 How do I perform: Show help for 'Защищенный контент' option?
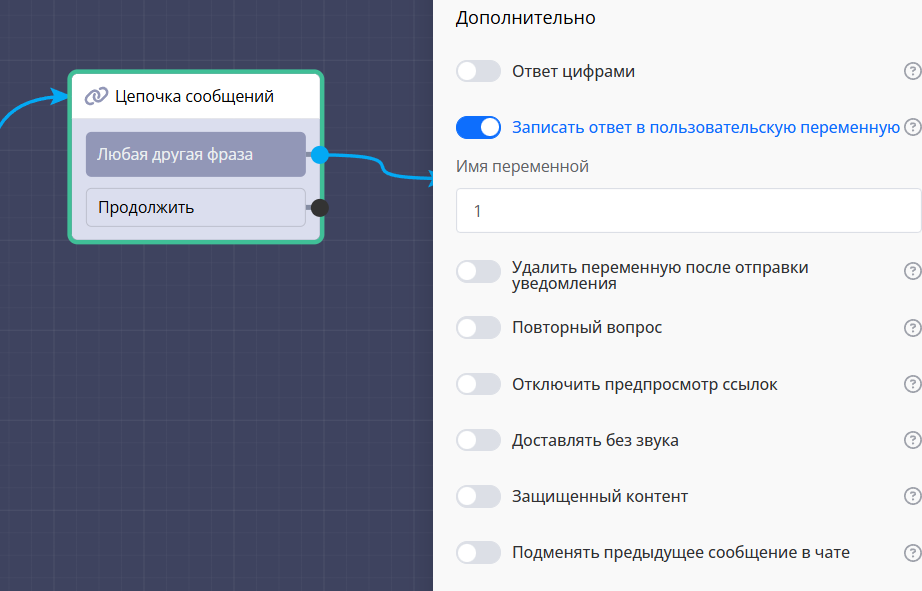coord(911,496)
